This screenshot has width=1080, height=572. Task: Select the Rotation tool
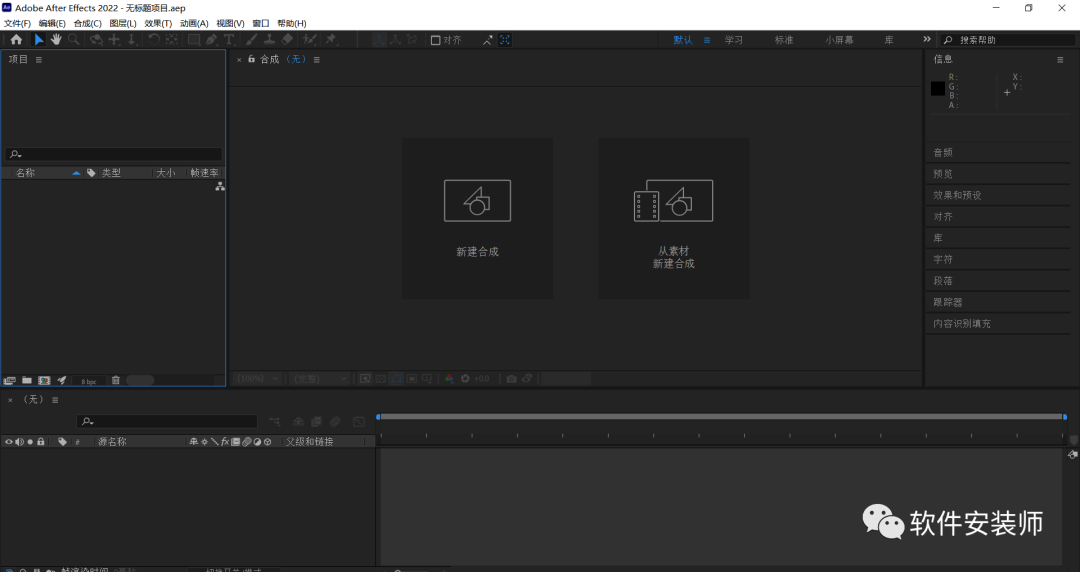(154, 40)
